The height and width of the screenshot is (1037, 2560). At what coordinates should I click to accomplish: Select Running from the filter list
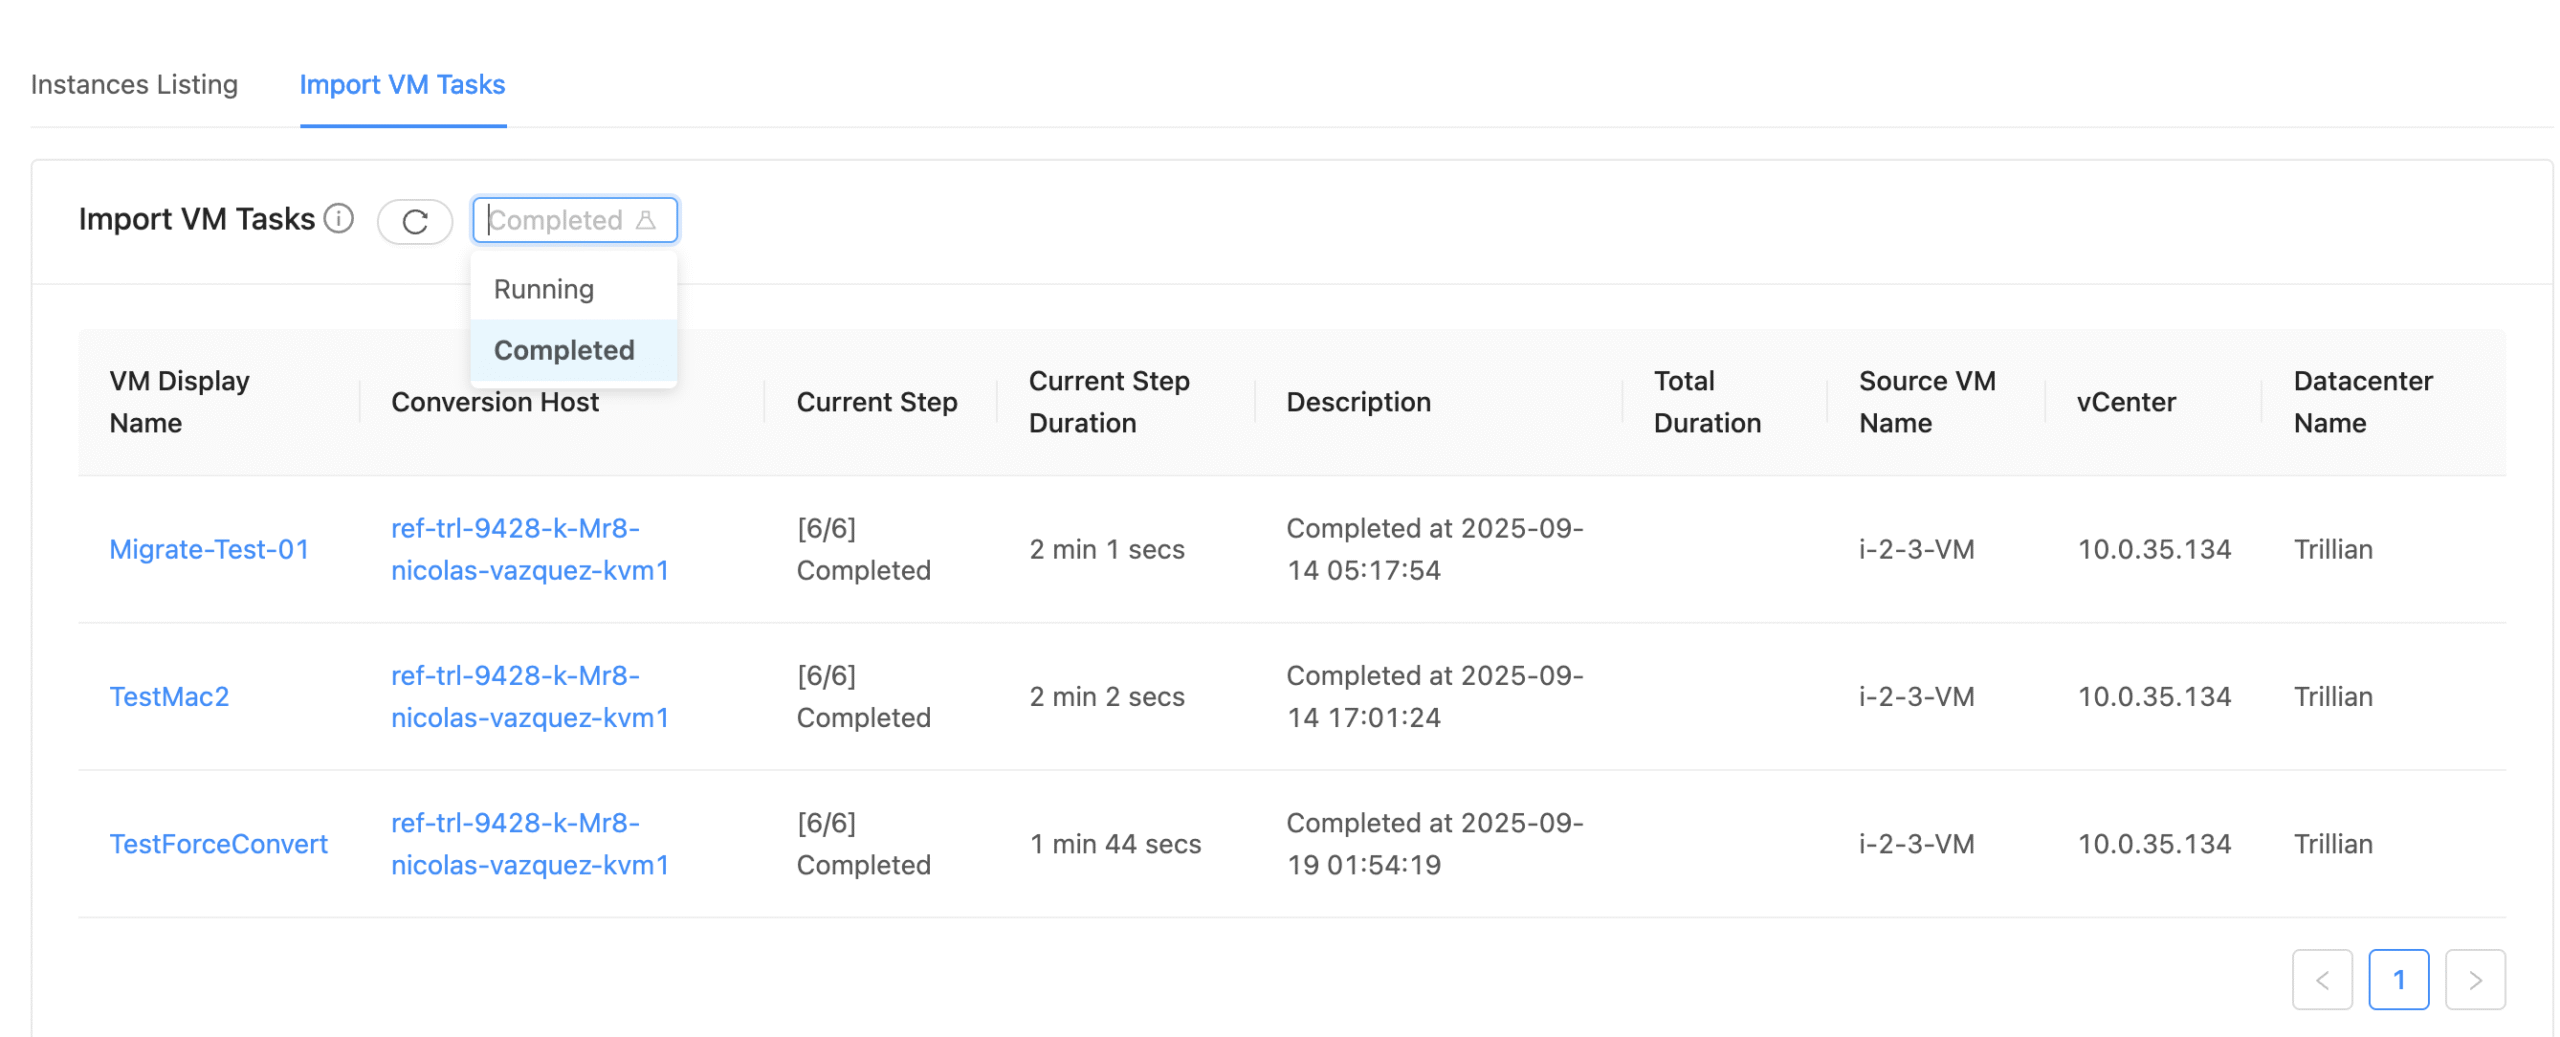(x=542, y=289)
